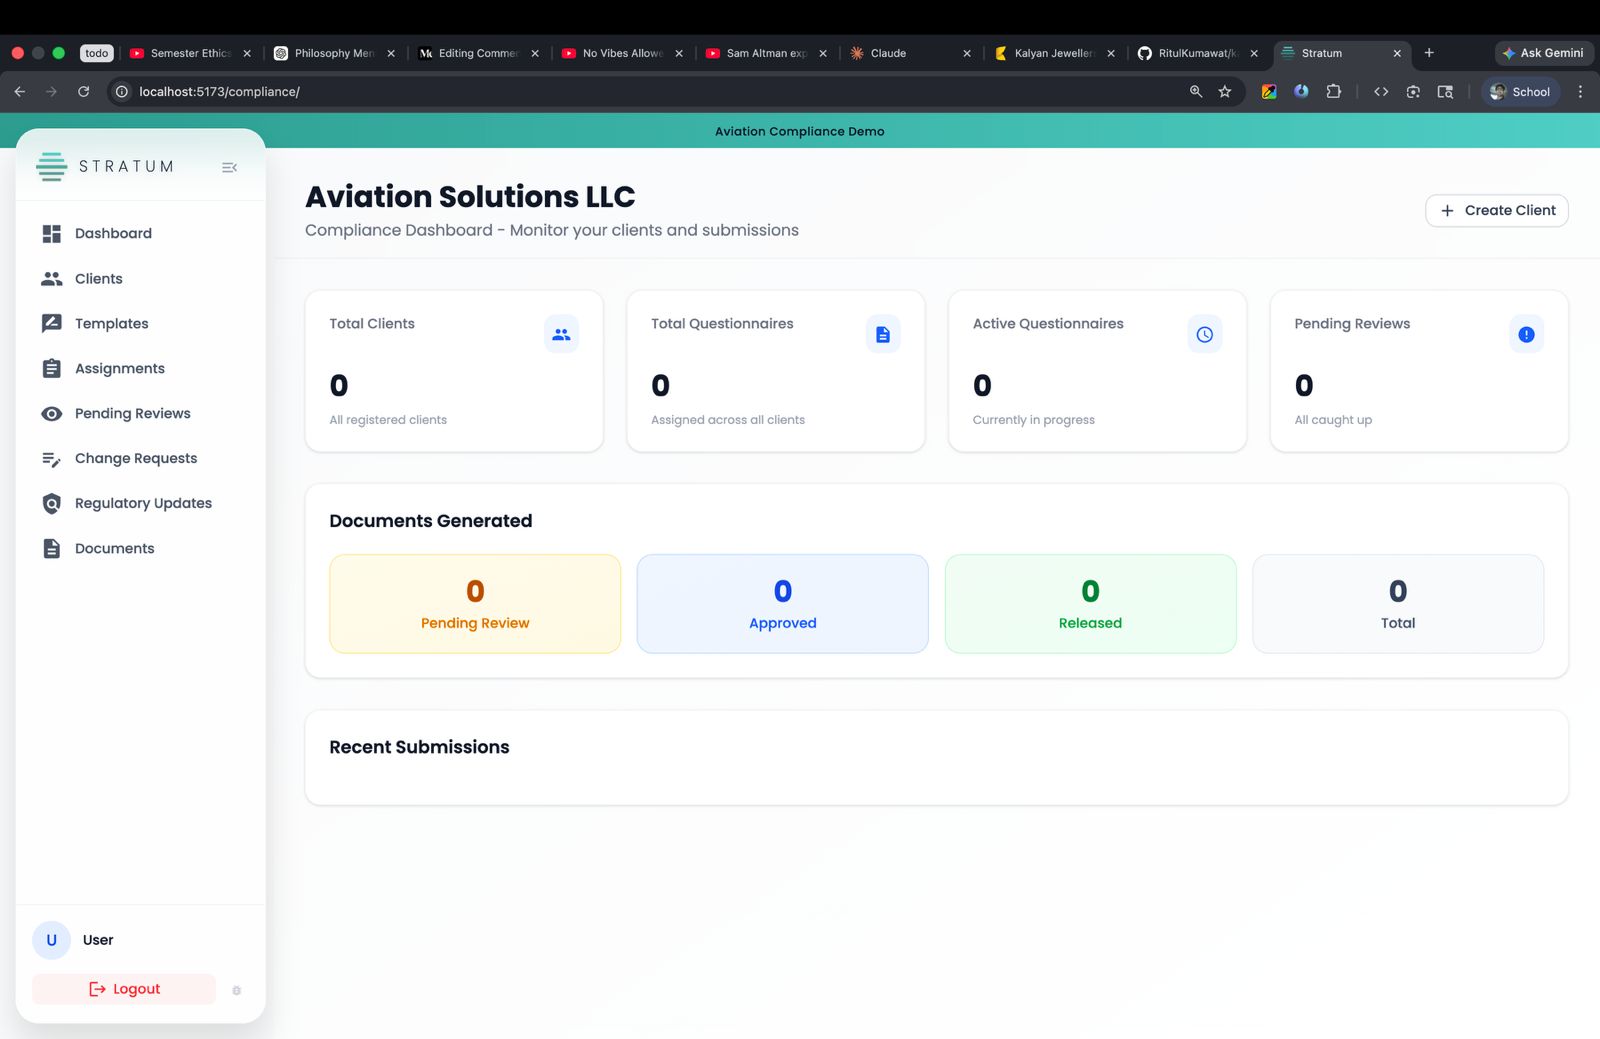Click the clock icon on Active Questionnaires
Viewport: 1600px width, 1039px height.
point(1204,334)
